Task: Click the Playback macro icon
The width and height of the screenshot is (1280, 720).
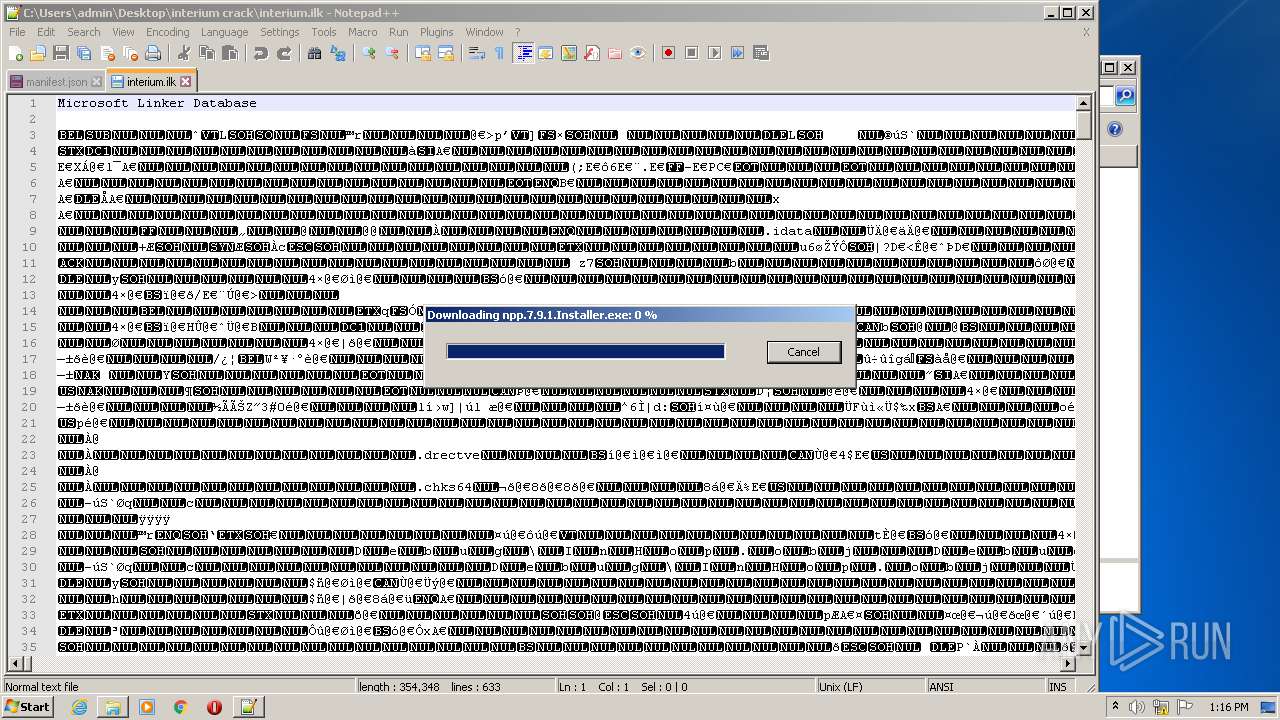Action: 714,53
